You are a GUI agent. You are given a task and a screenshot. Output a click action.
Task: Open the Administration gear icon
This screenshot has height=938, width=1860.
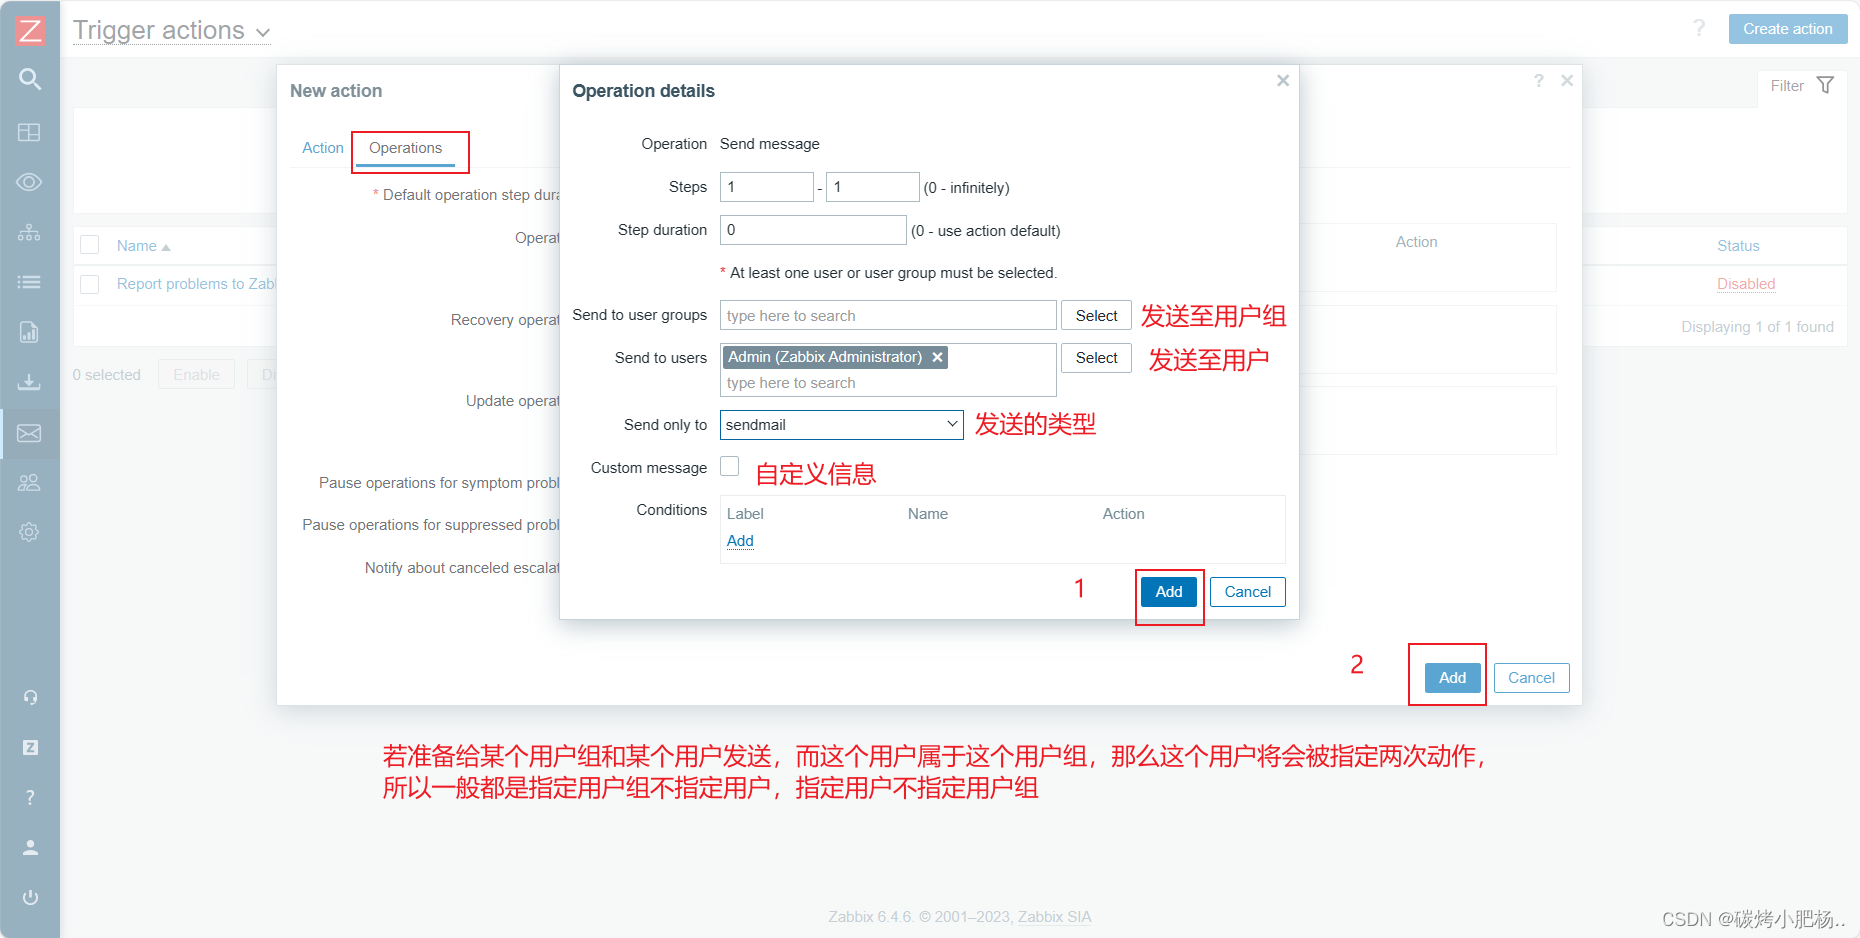pyautogui.click(x=30, y=532)
